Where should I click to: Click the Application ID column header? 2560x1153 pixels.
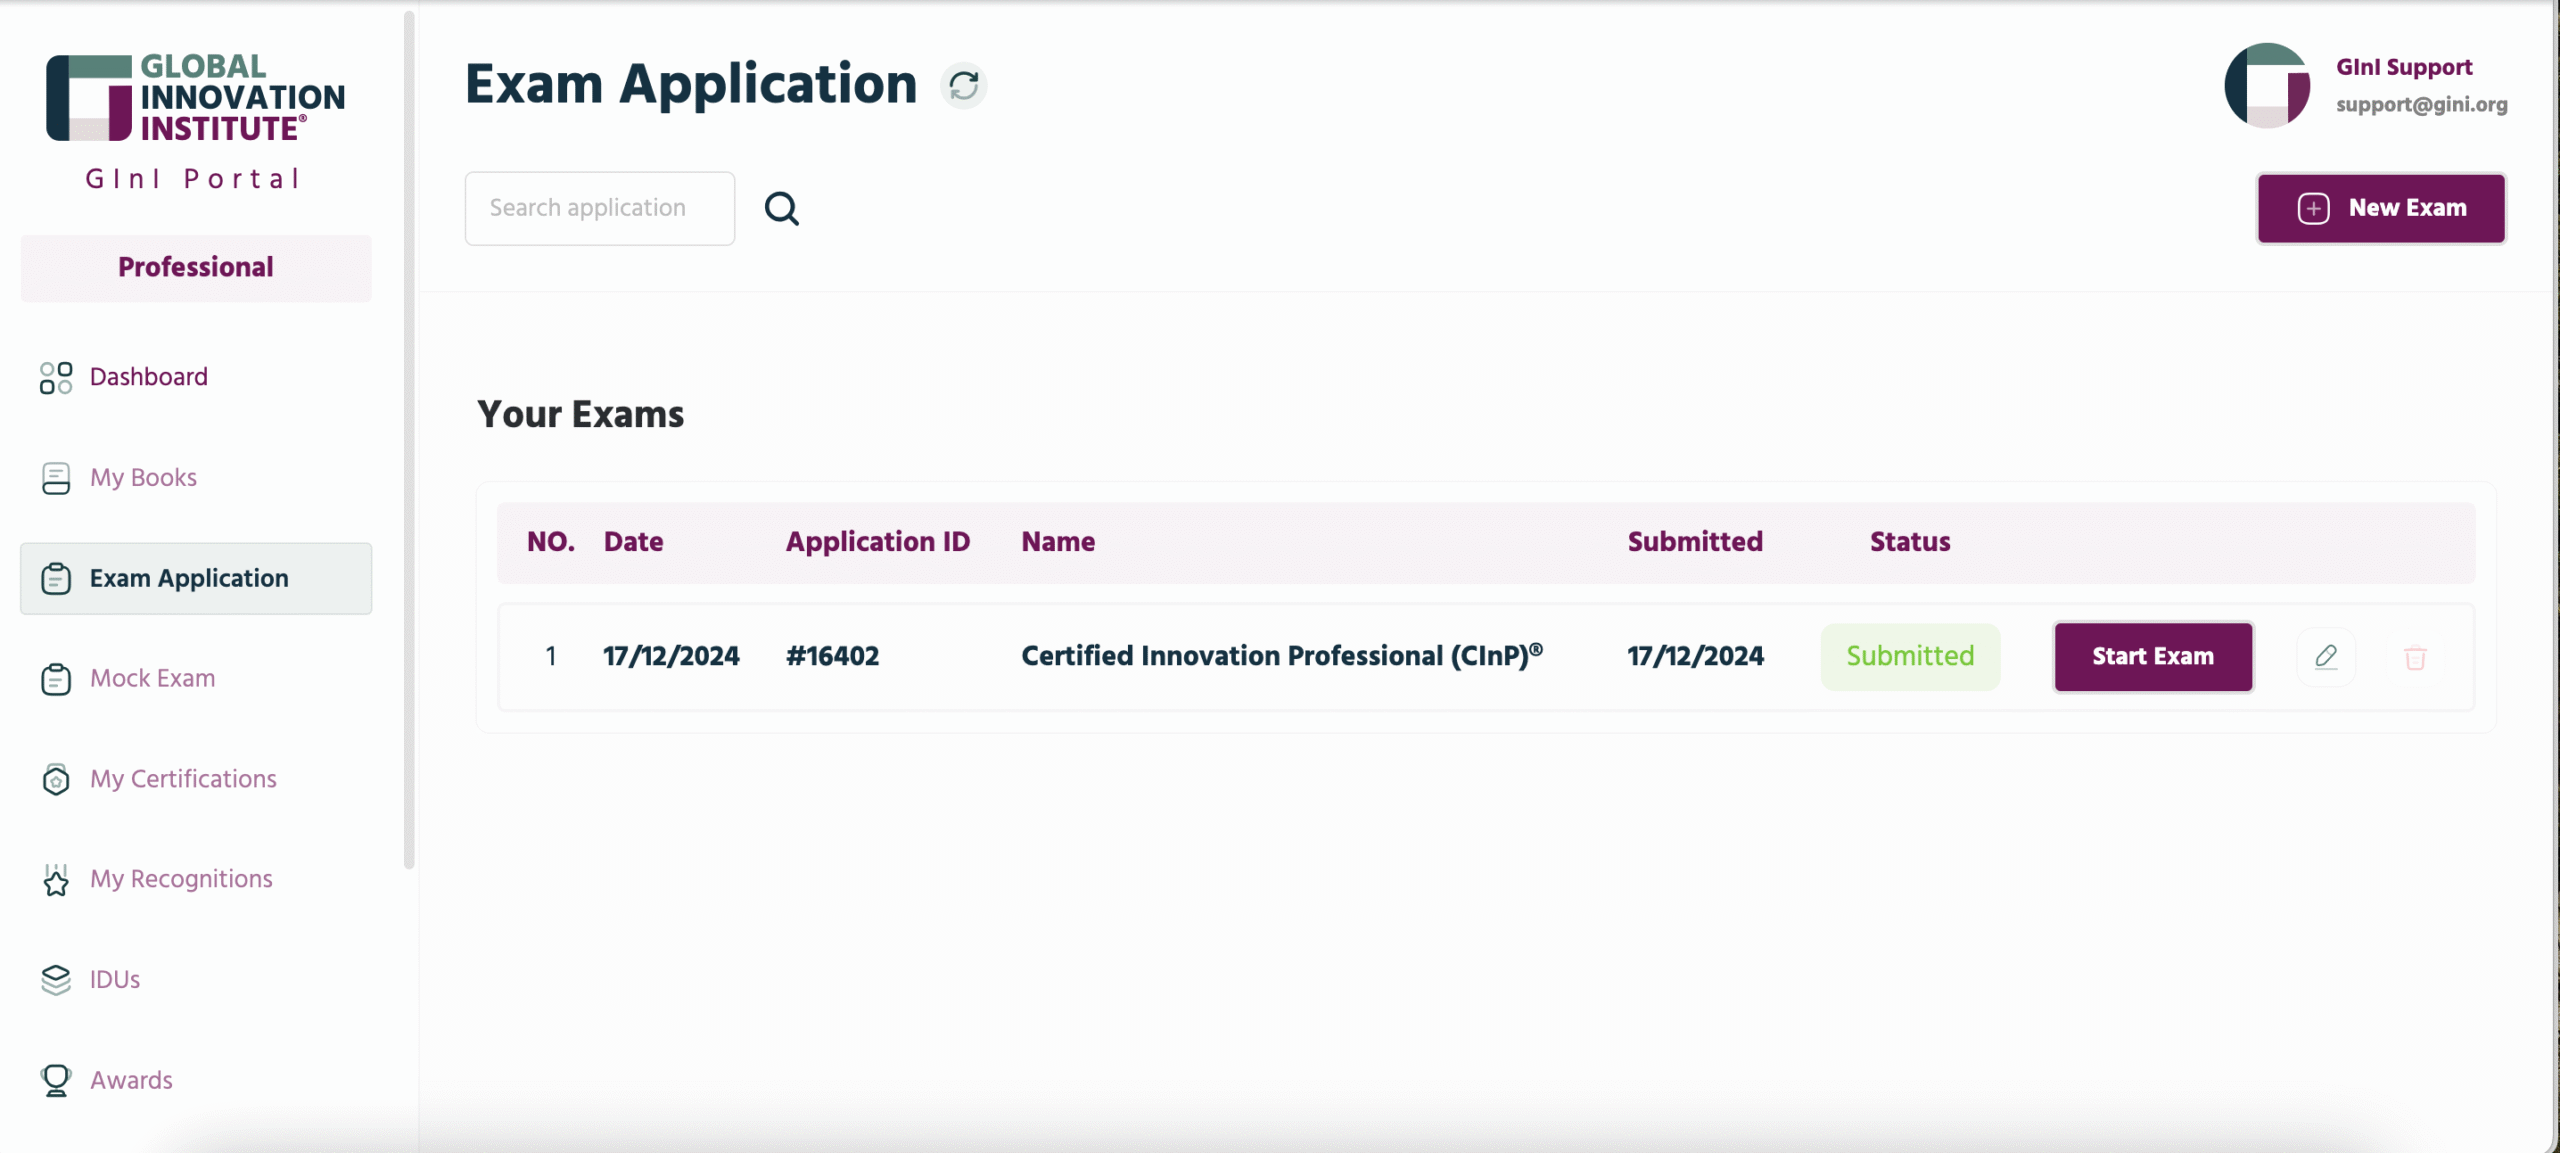(877, 542)
